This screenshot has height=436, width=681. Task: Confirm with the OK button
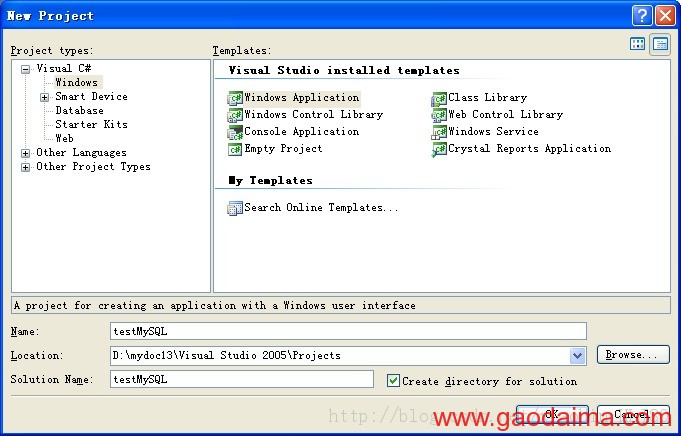(552, 414)
